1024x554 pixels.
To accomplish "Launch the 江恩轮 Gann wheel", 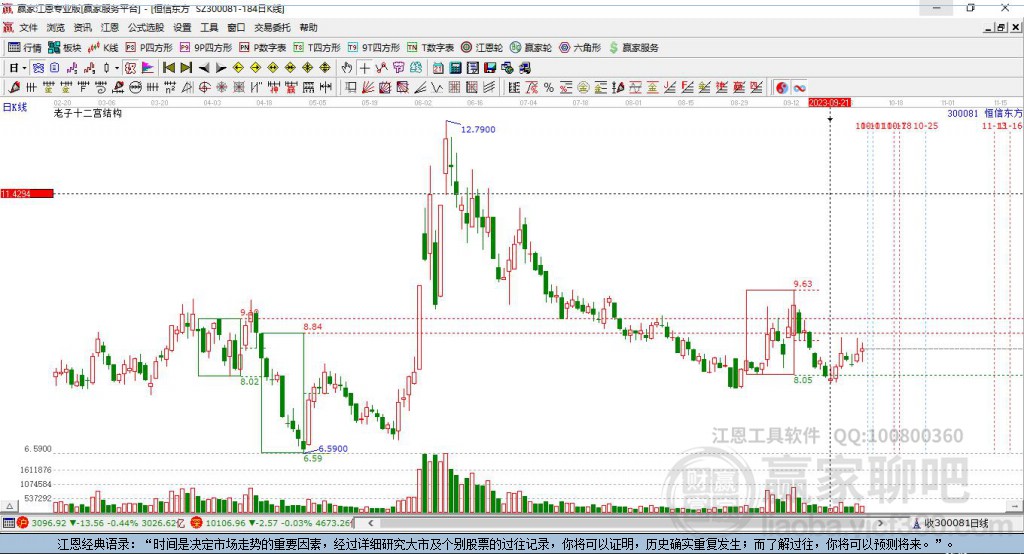I will 482,48.
